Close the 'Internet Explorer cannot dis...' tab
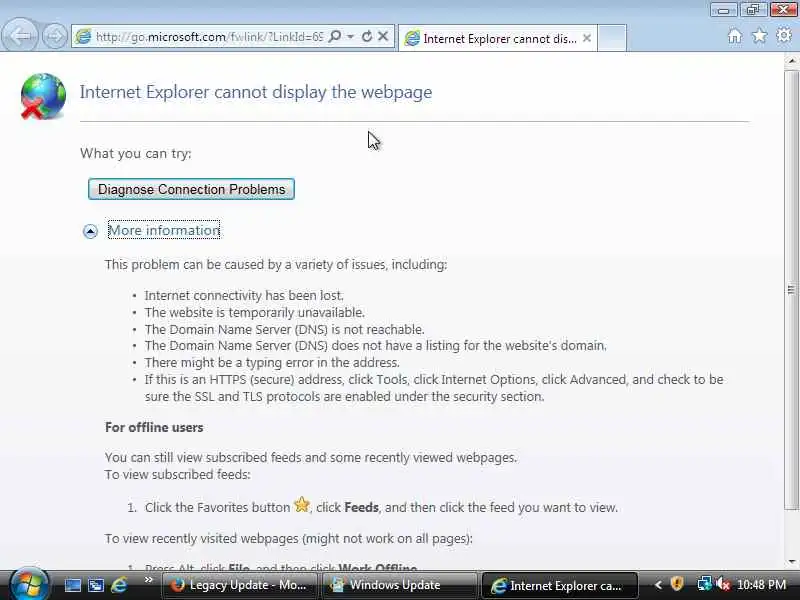Viewport: 800px width, 600px height. pyautogui.click(x=587, y=38)
